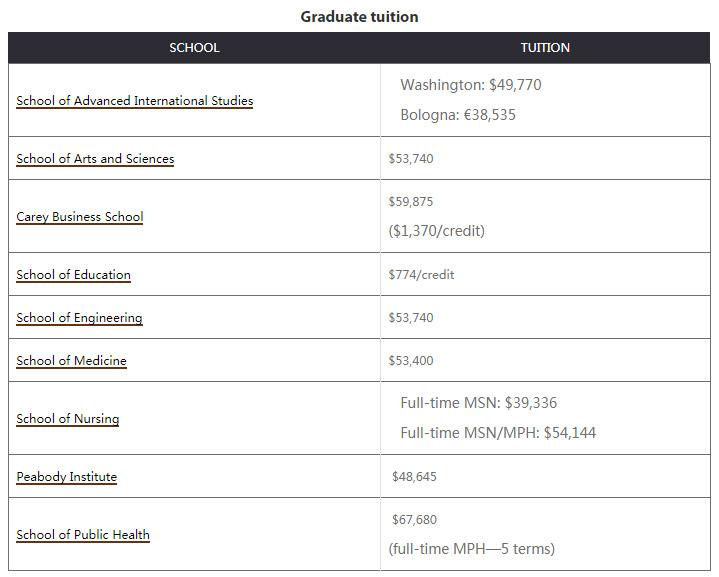Go to the School of Nursing link
The height and width of the screenshot is (577, 719).
pyautogui.click(x=67, y=418)
